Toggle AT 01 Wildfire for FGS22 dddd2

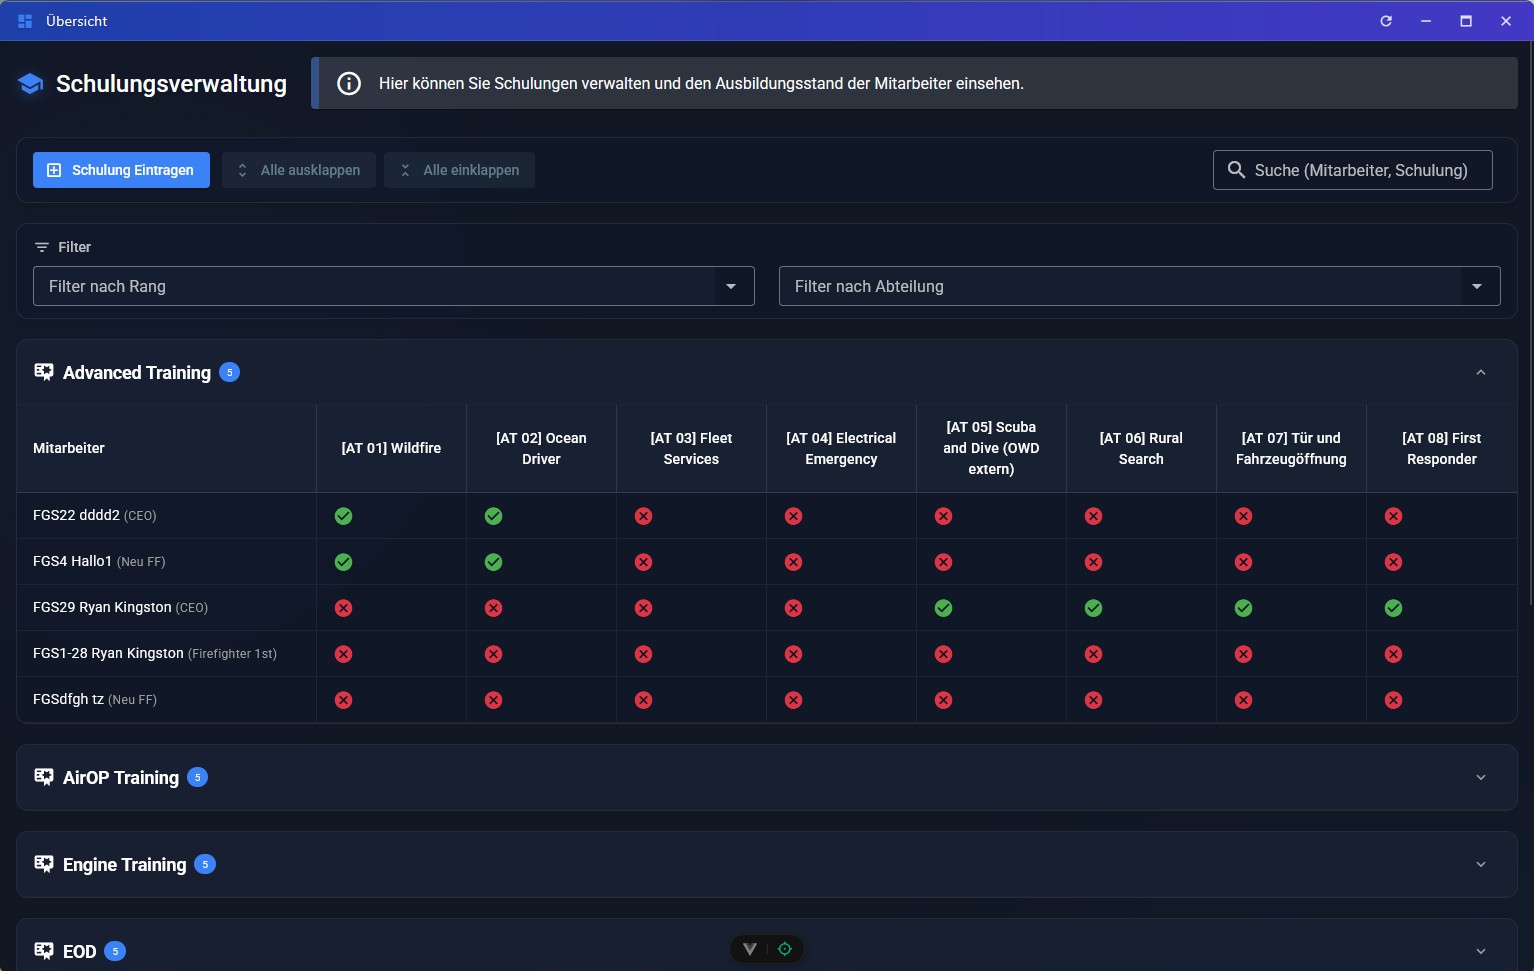tap(343, 516)
